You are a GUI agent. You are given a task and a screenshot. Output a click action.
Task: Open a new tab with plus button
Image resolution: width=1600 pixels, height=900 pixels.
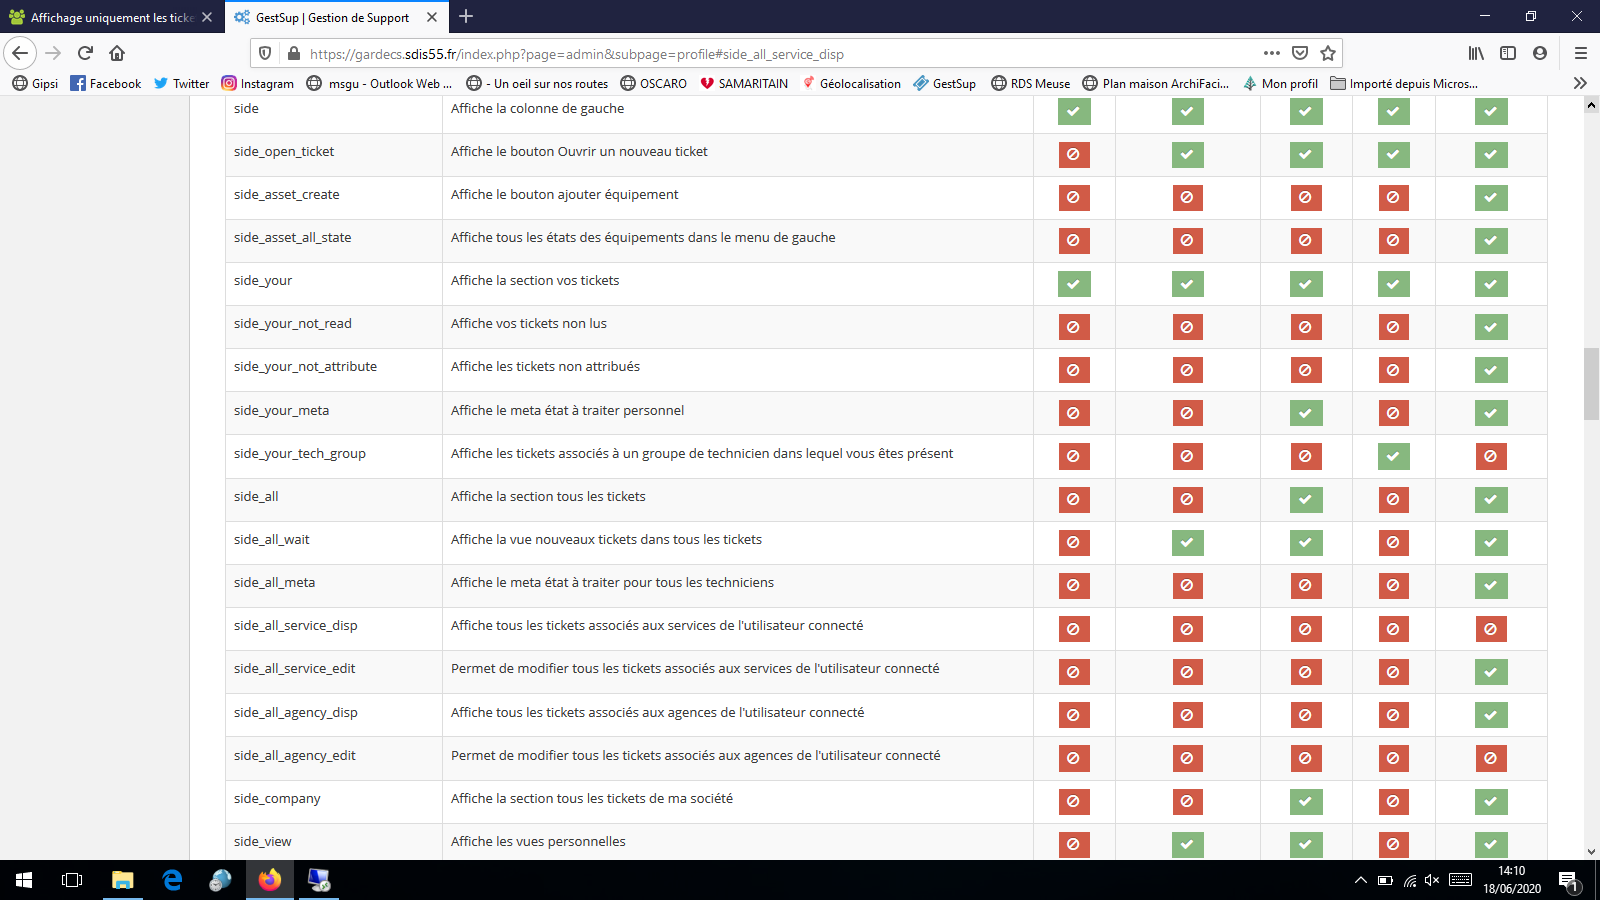[466, 16]
